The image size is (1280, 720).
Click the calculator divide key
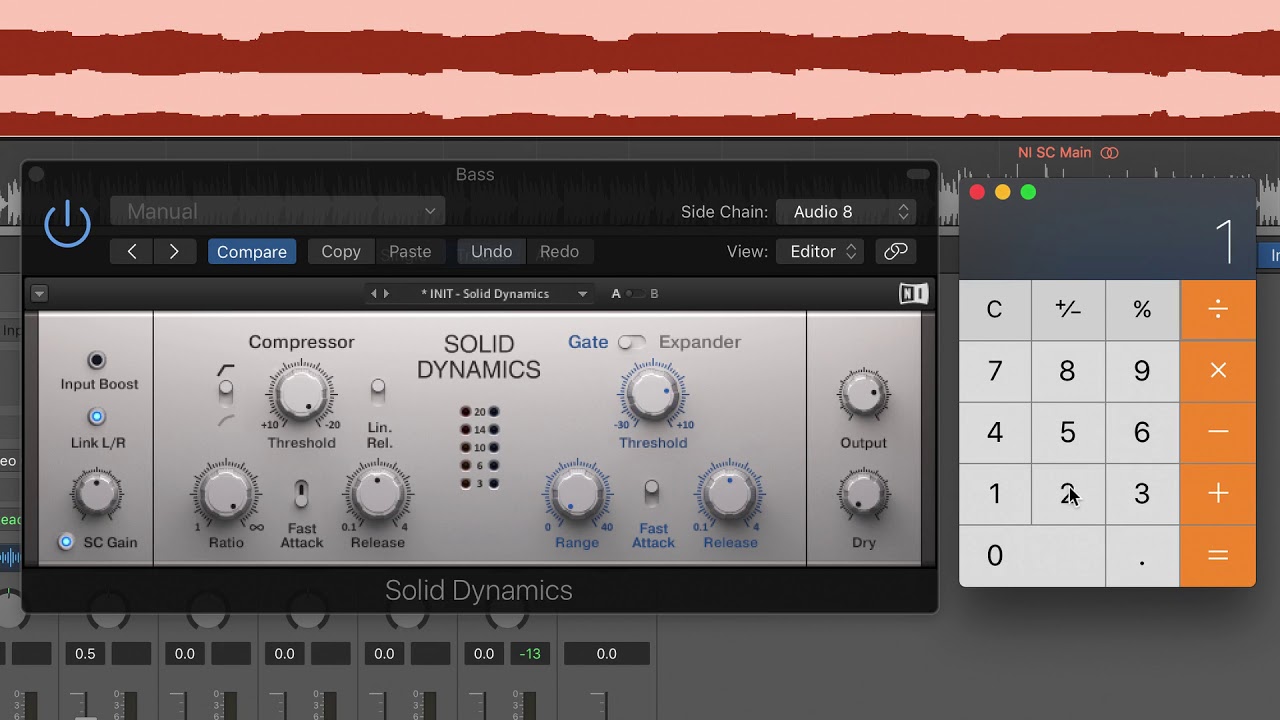click(x=1218, y=310)
